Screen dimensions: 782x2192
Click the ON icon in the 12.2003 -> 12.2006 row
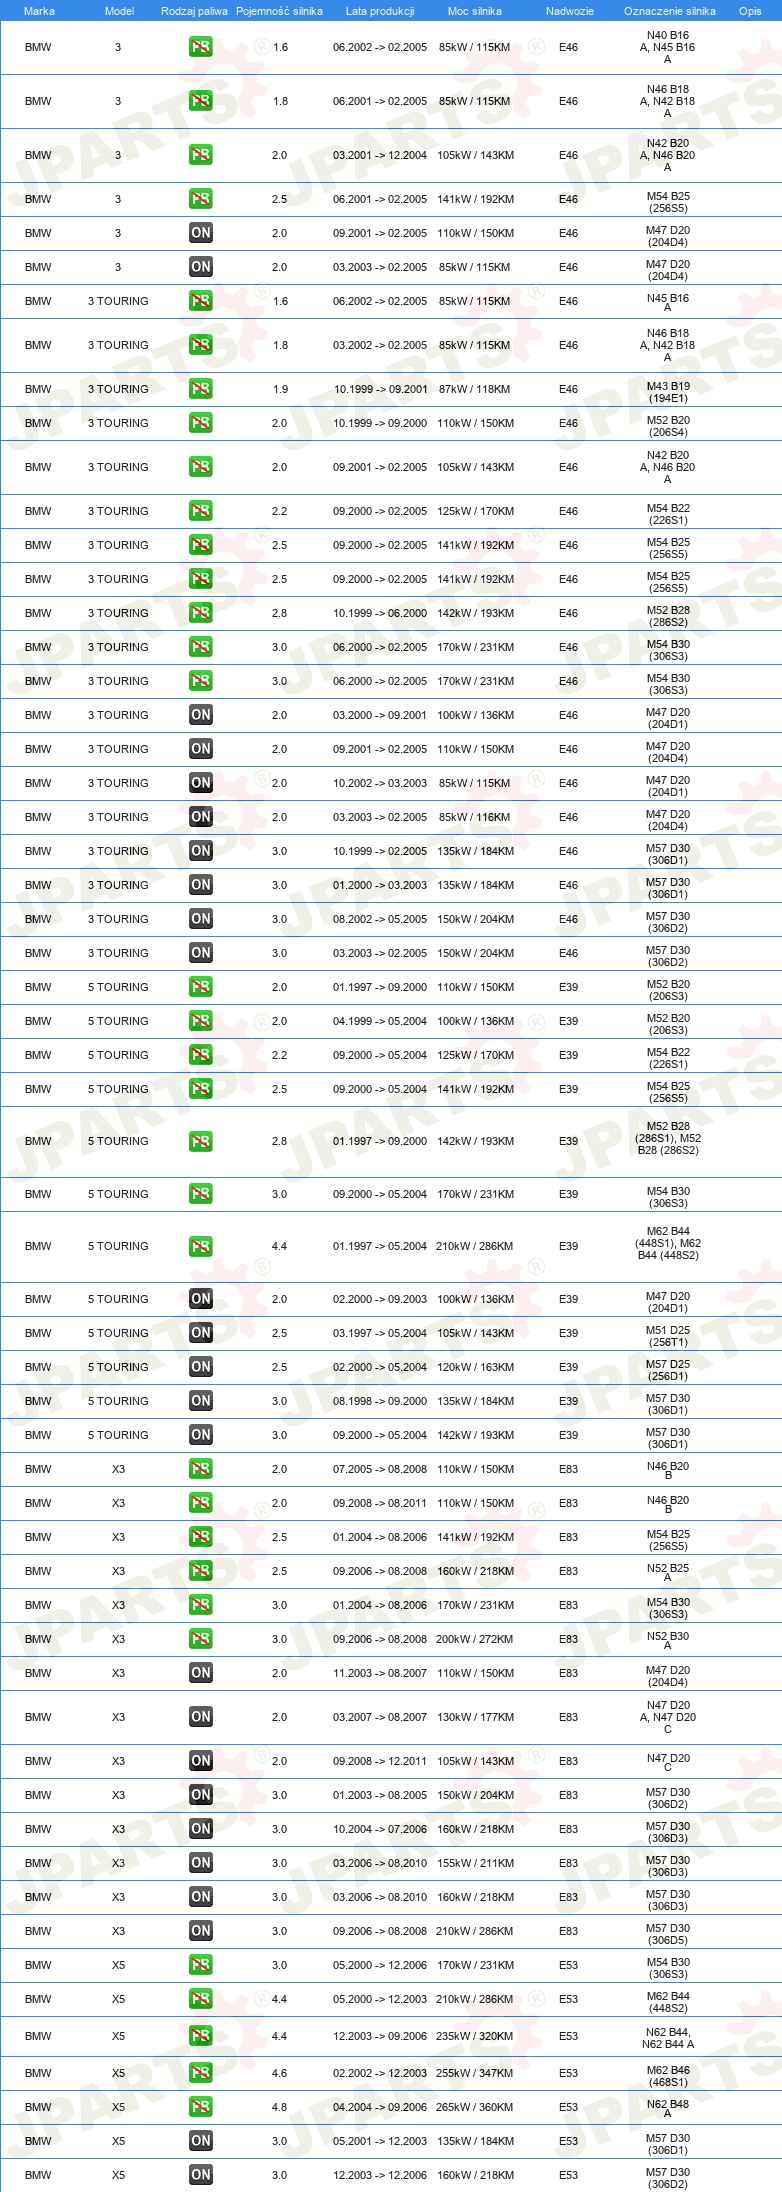point(200,2175)
